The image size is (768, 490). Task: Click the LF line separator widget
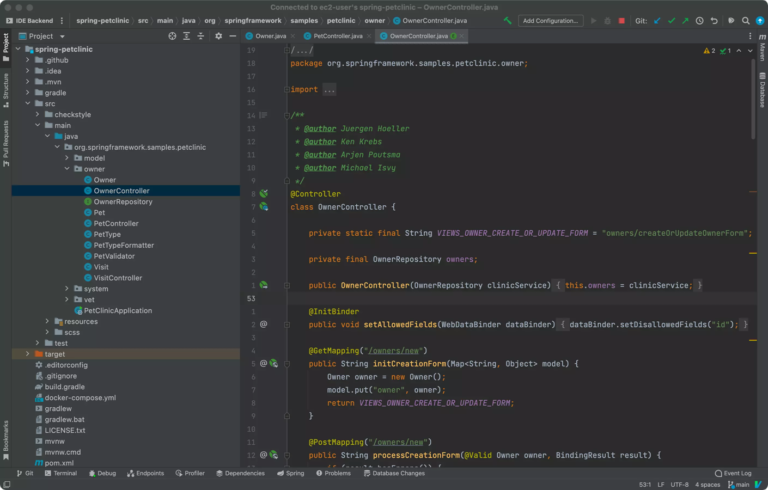tap(661, 485)
